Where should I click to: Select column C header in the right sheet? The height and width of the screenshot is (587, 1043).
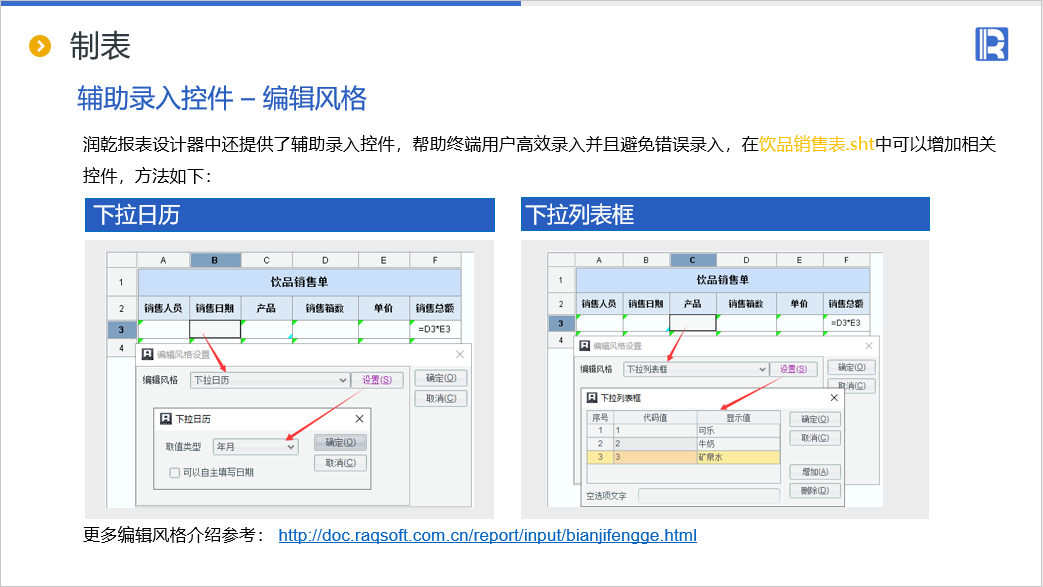pyautogui.click(x=692, y=260)
